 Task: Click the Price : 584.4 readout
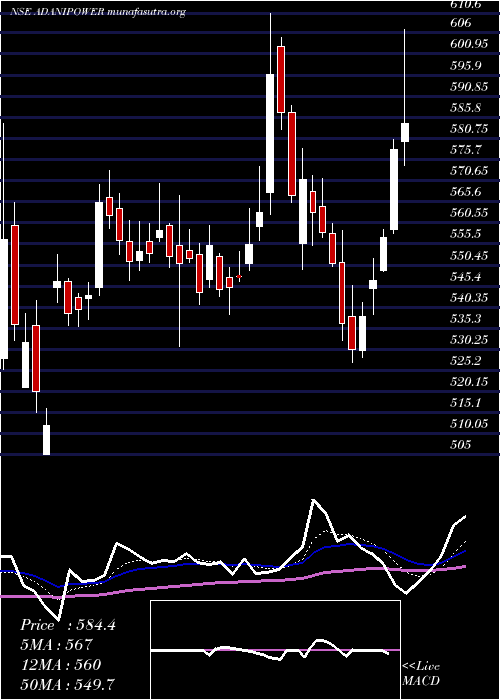coord(68,625)
